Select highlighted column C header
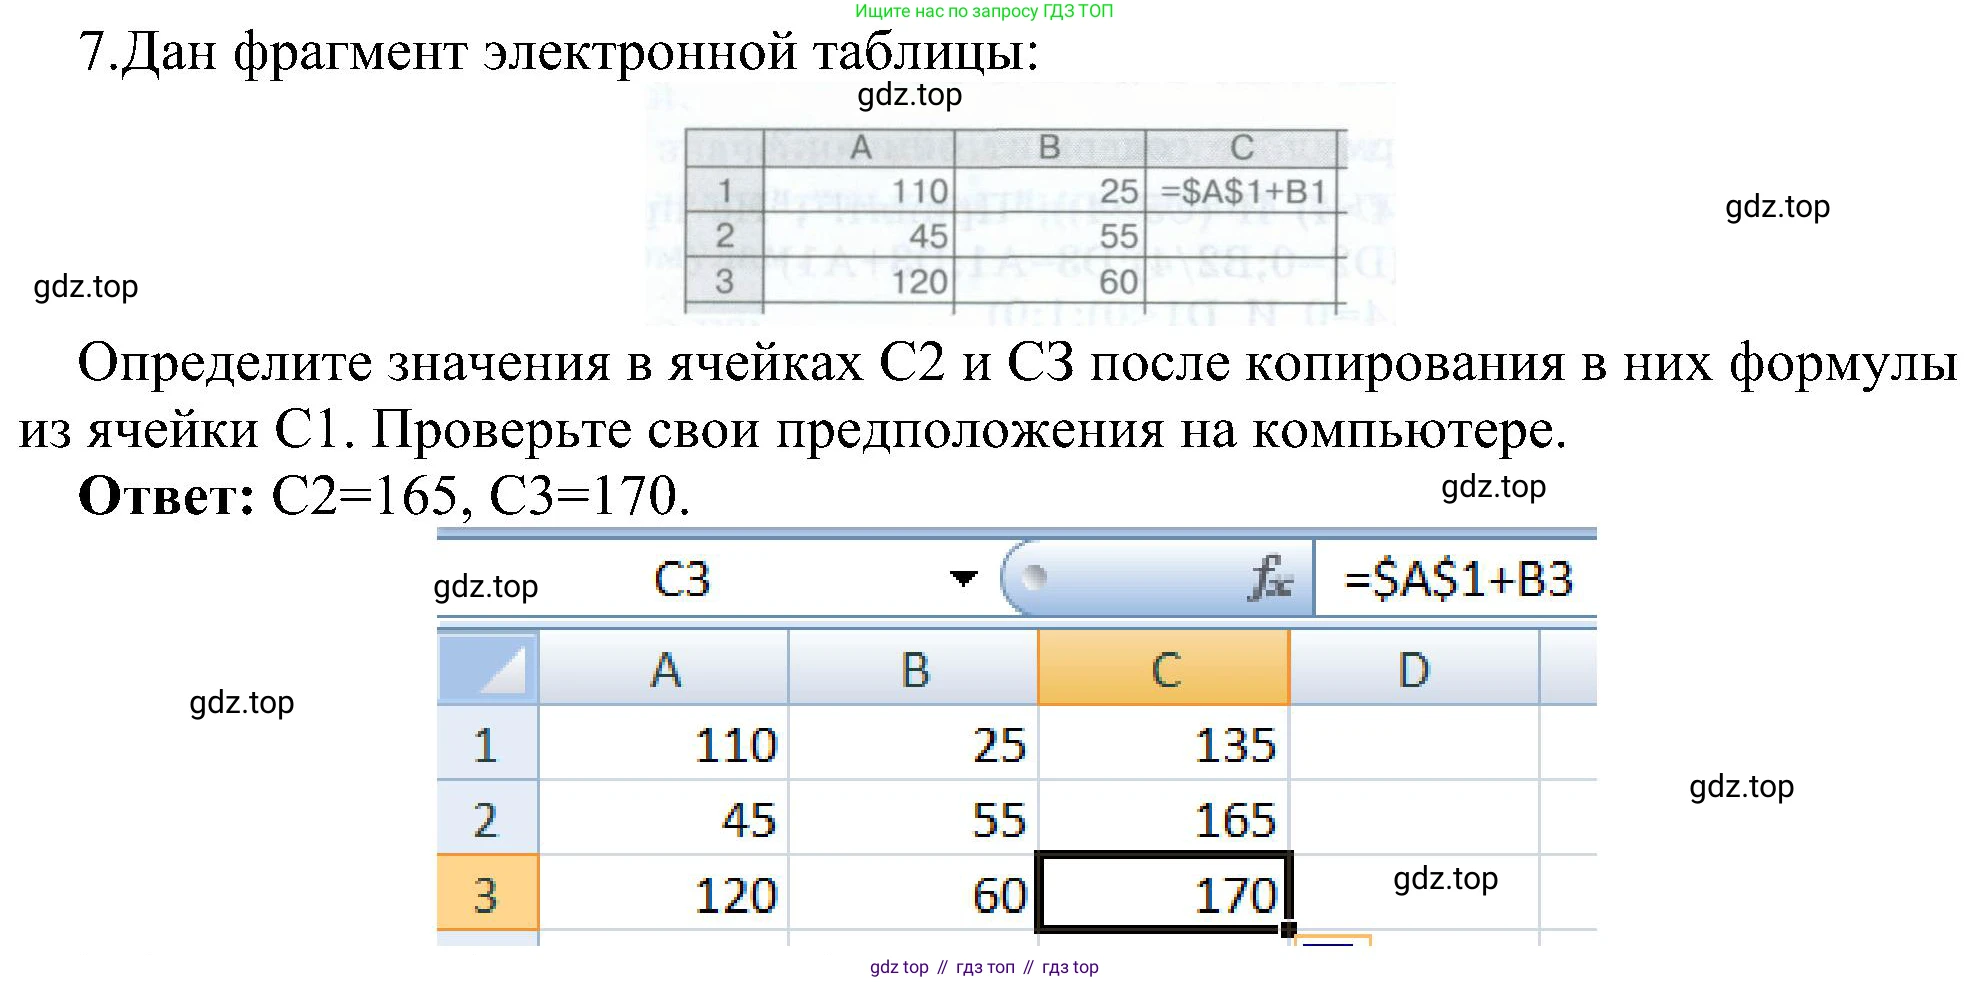This screenshot has width=1970, height=982. coord(1164,669)
